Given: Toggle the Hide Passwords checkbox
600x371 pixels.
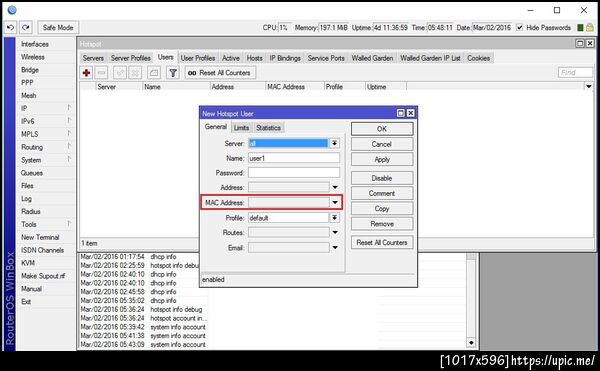Looking at the screenshot, I should pyautogui.click(x=520, y=28).
